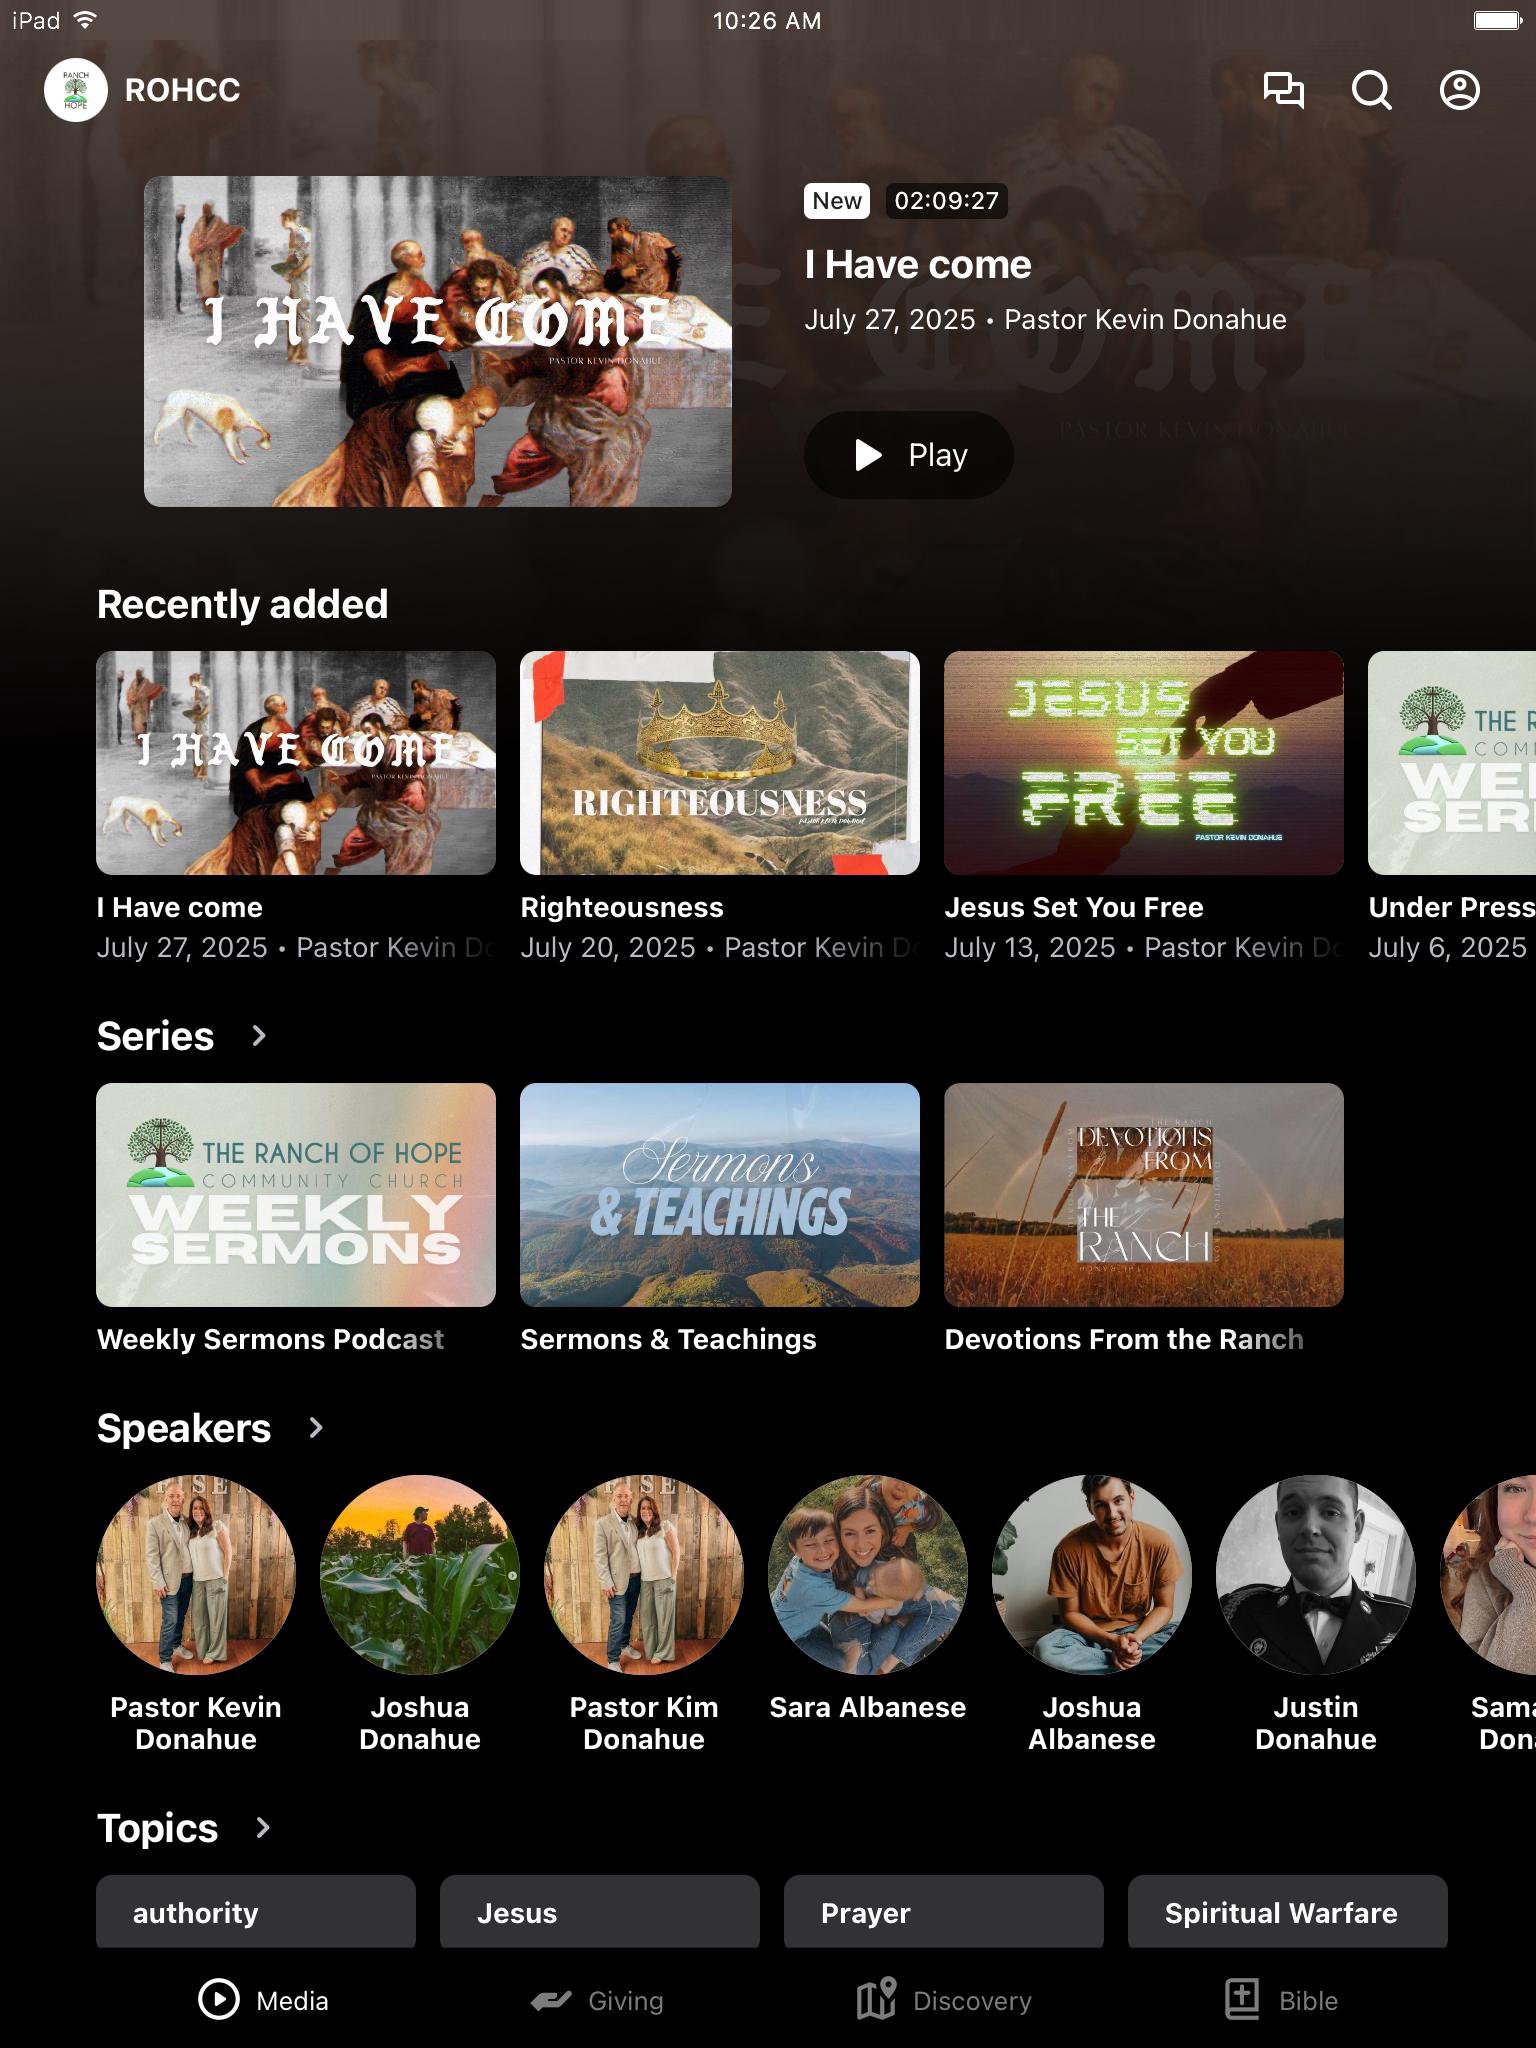Open the Weekly Sermons Podcast series
1536x2048 pixels.
296,1195
